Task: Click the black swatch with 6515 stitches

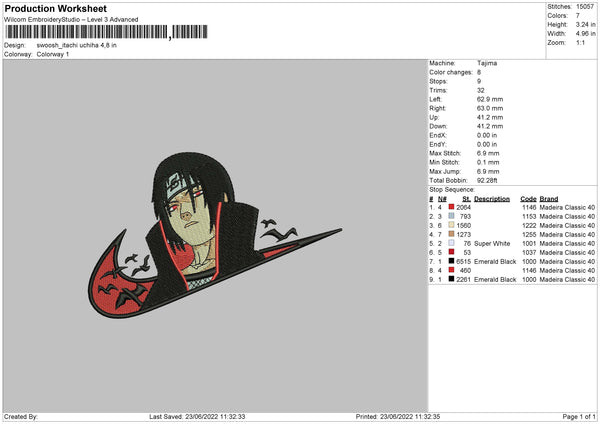Action: pyautogui.click(x=451, y=261)
